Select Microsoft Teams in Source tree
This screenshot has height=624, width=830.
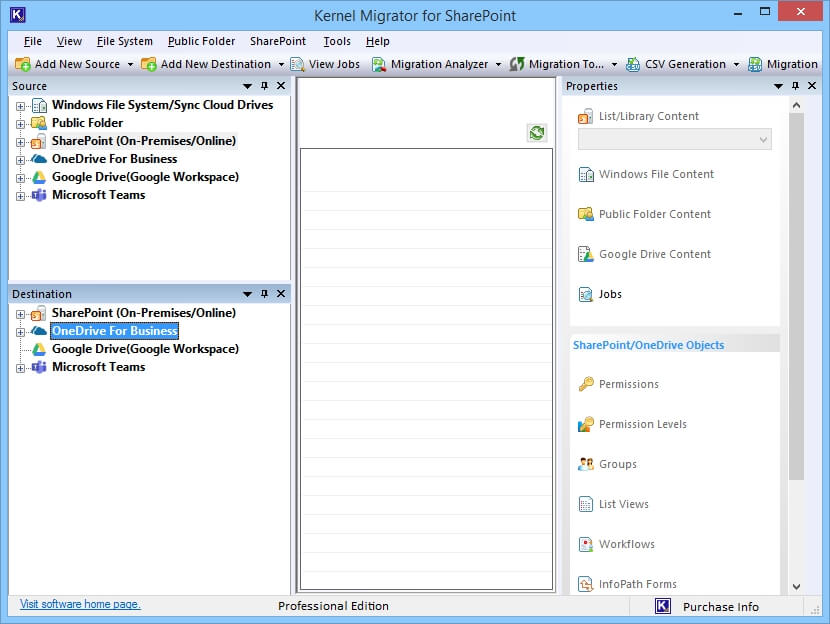(x=98, y=195)
